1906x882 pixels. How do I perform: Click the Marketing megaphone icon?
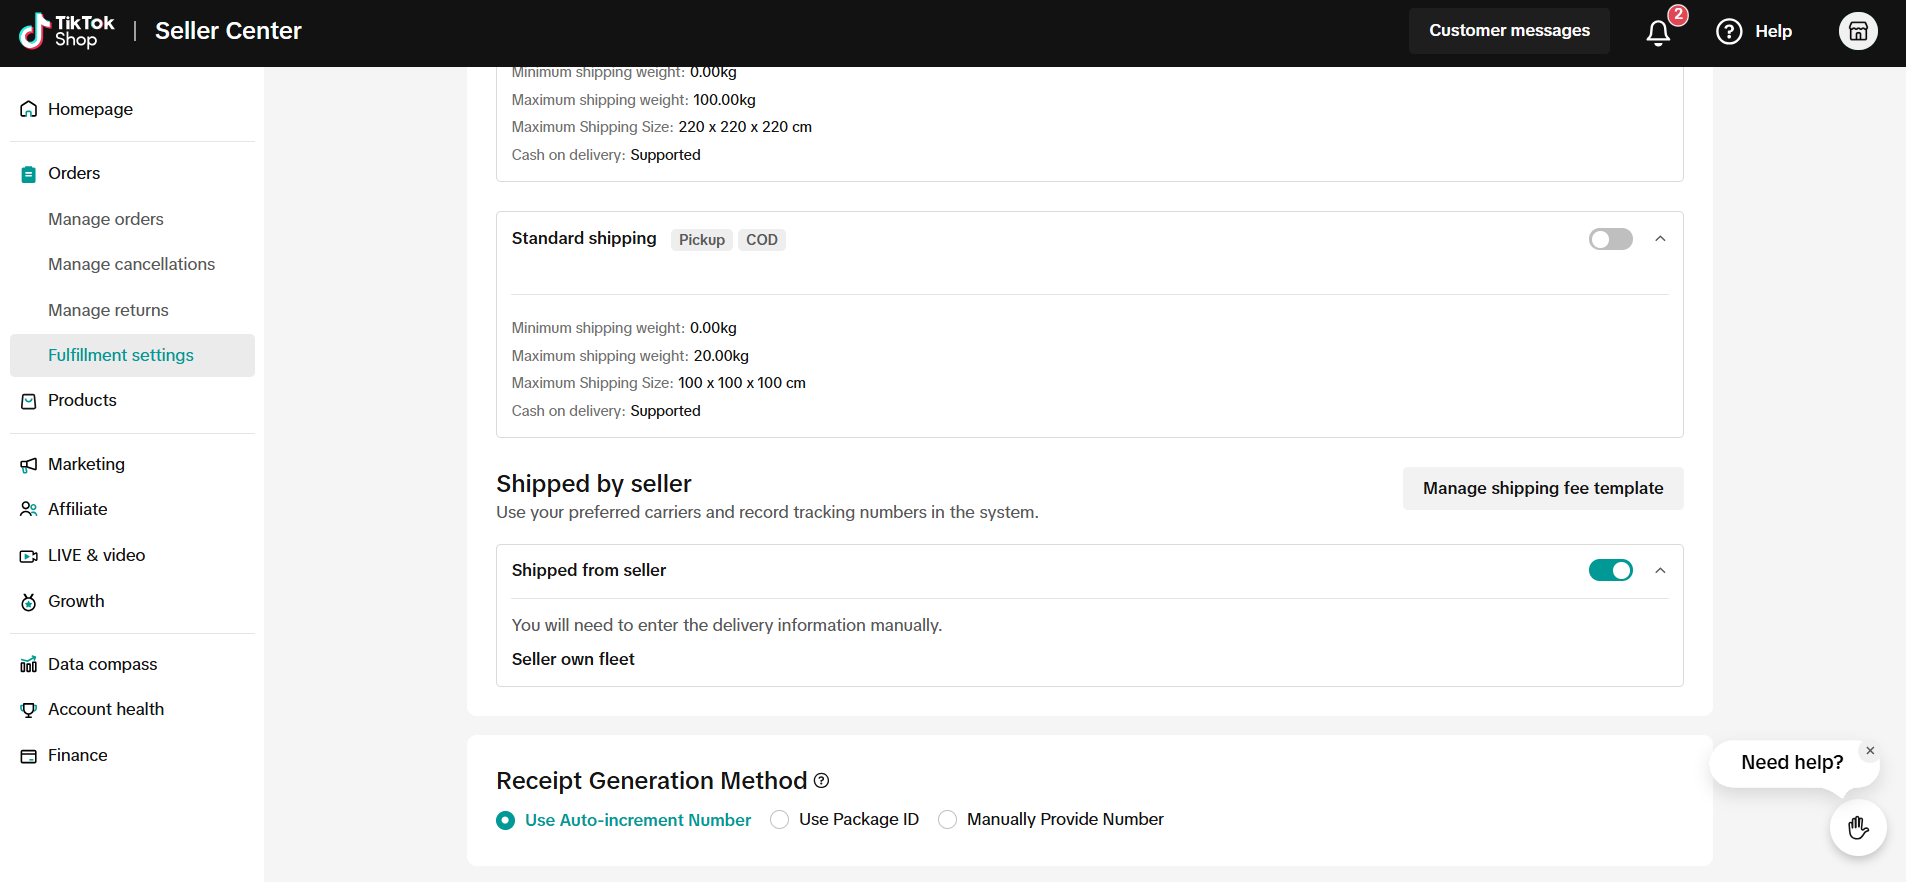(29, 465)
